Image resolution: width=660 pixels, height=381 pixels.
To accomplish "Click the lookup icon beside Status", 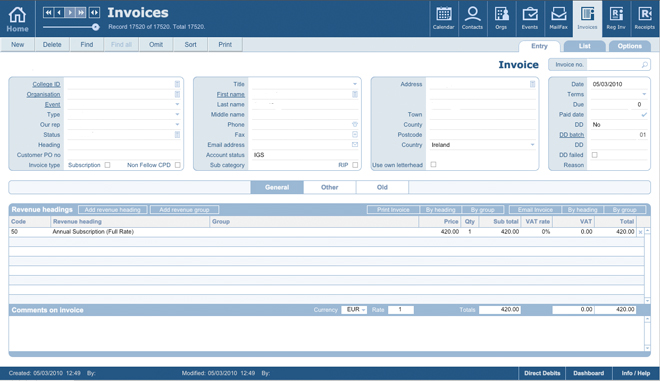I will (x=177, y=135).
